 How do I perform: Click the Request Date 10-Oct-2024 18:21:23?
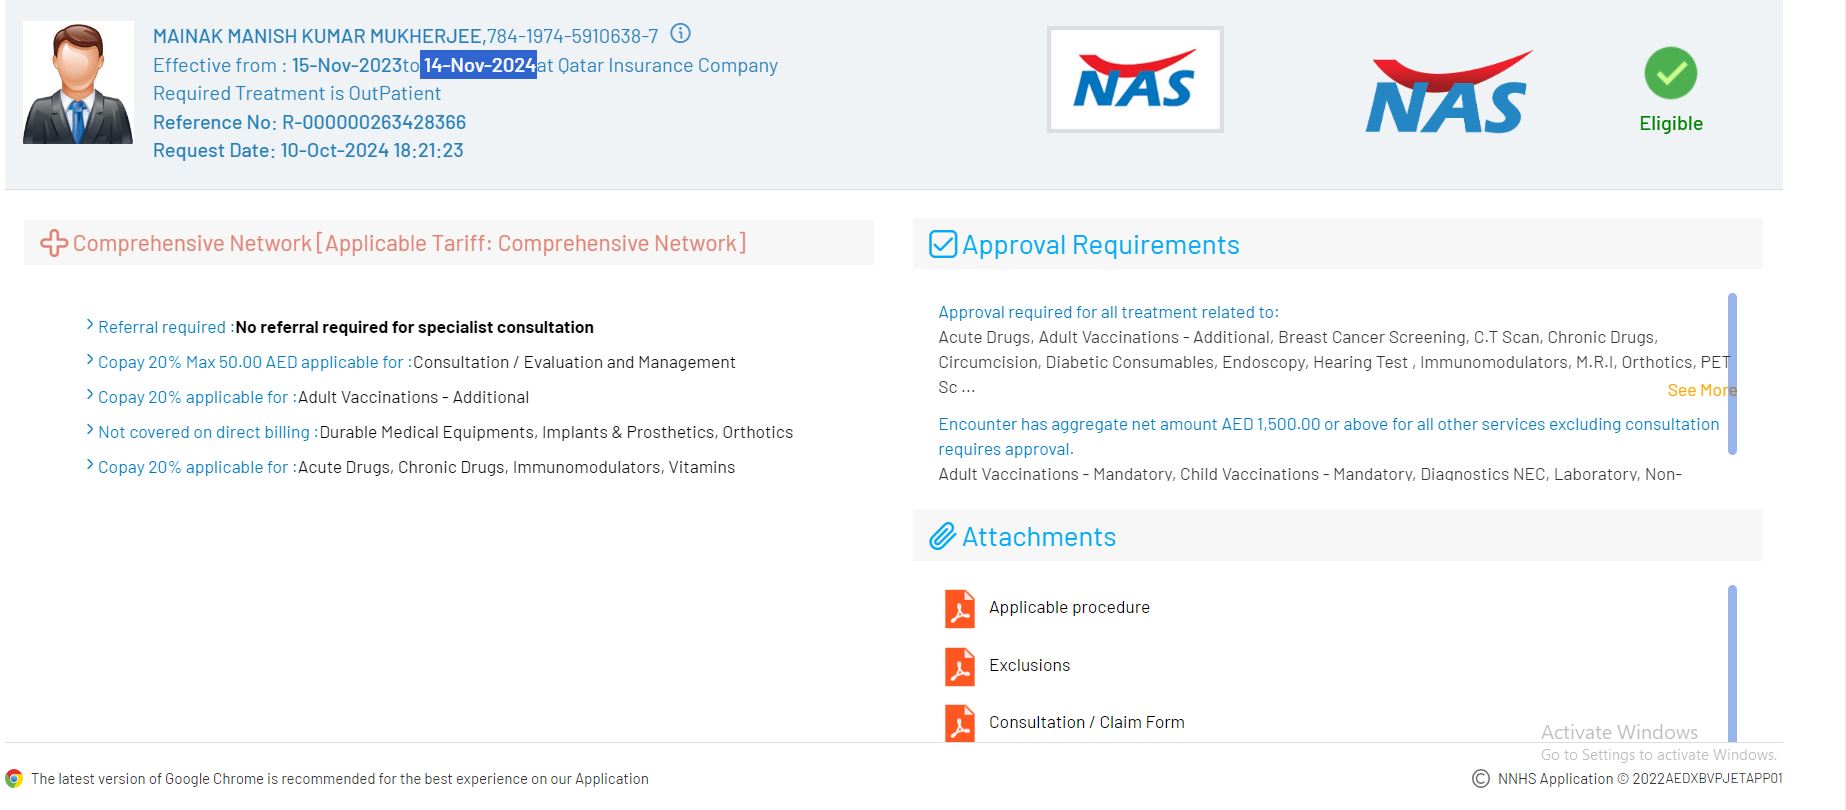pyautogui.click(x=308, y=150)
